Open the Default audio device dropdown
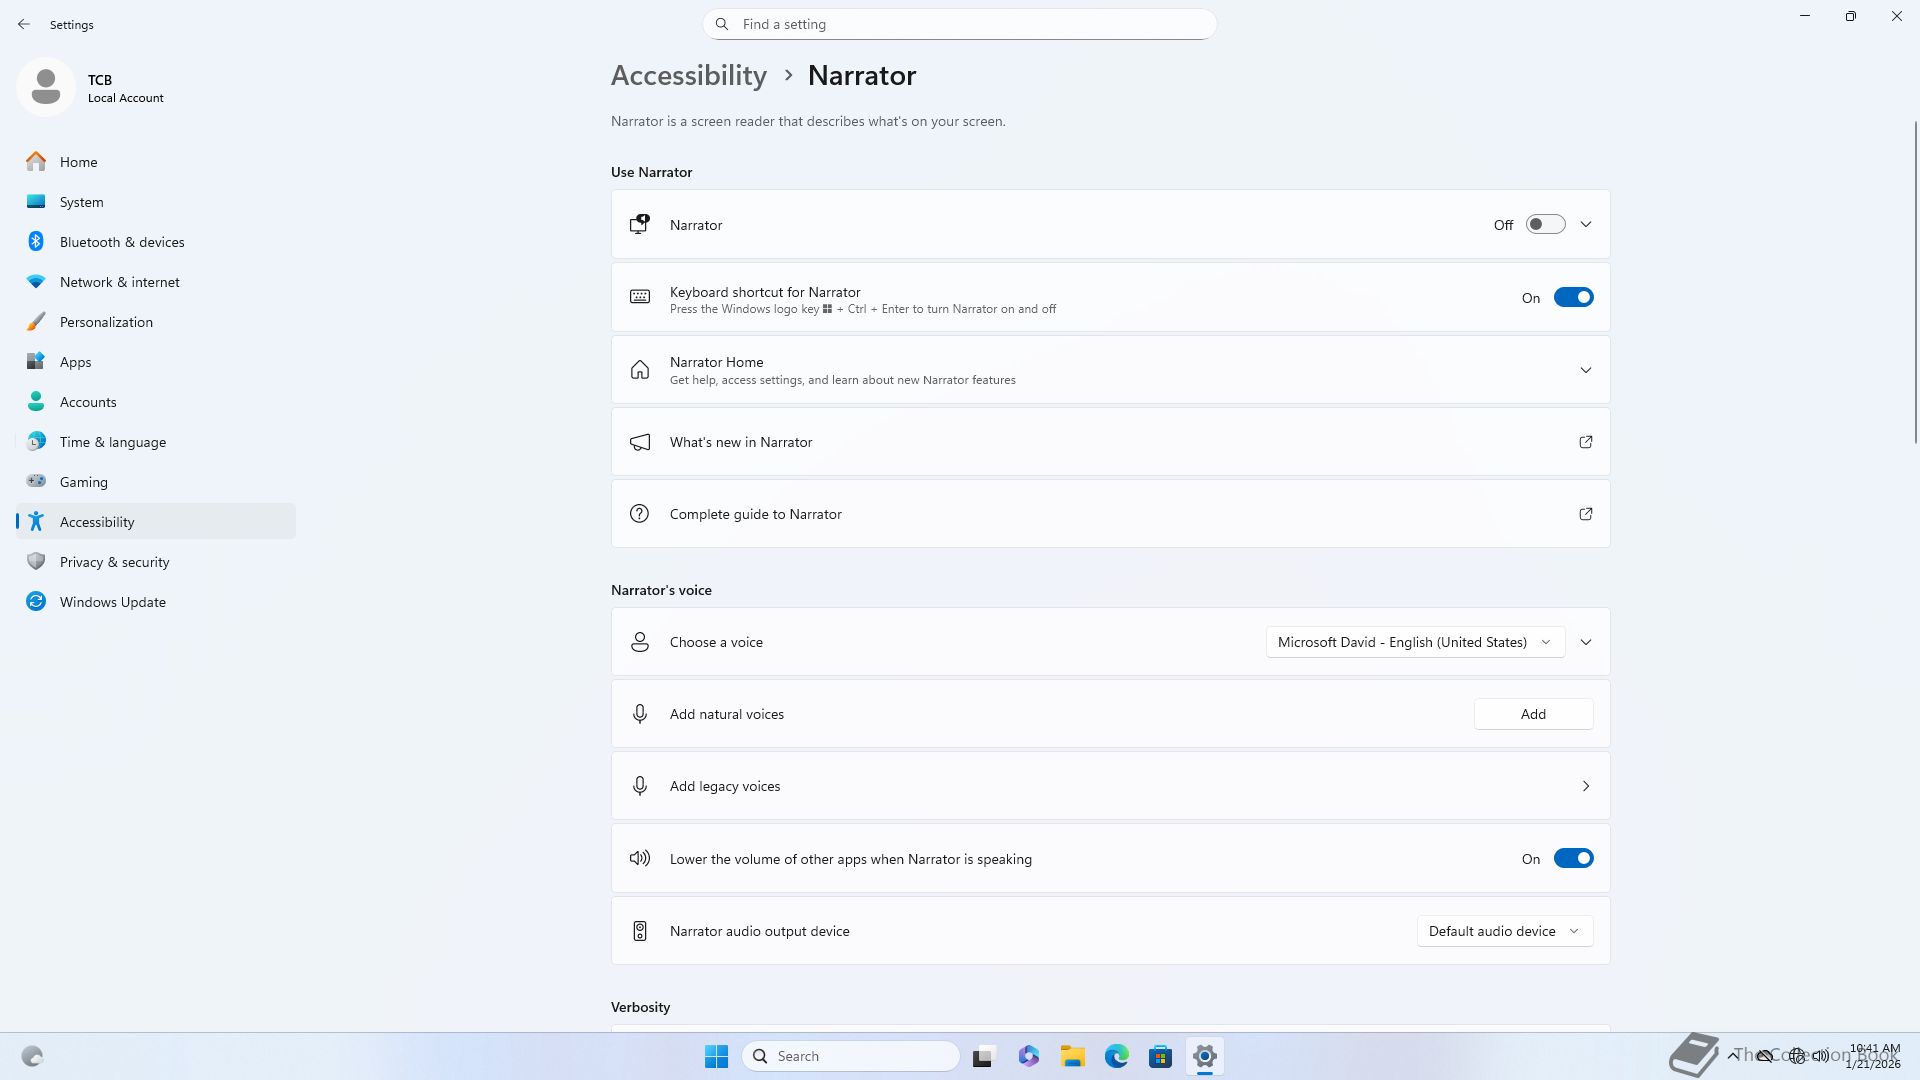The width and height of the screenshot is (1920, 1080). pos(1504,931)
